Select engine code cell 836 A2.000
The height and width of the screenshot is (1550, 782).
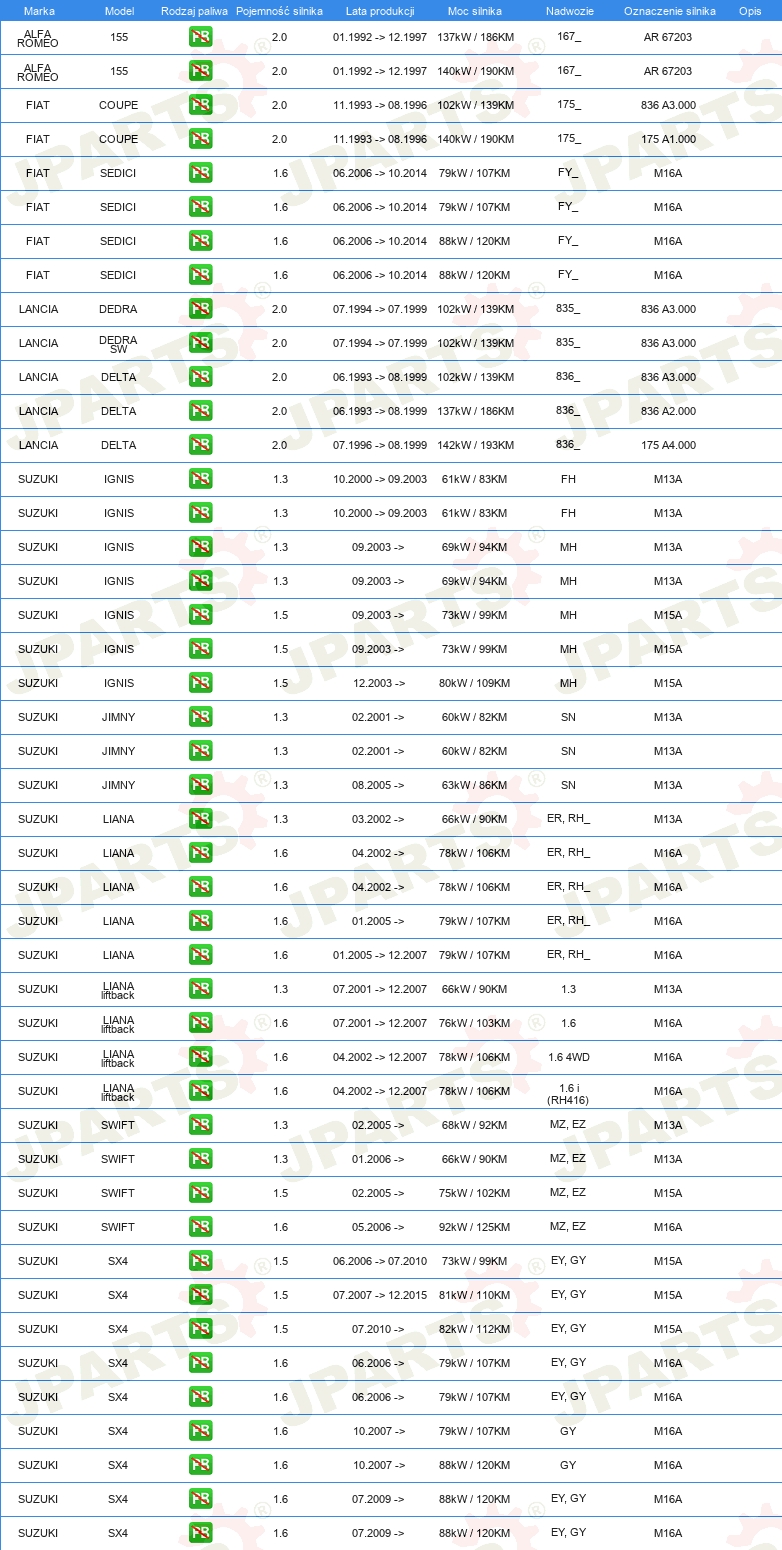[x=668, y=411]
